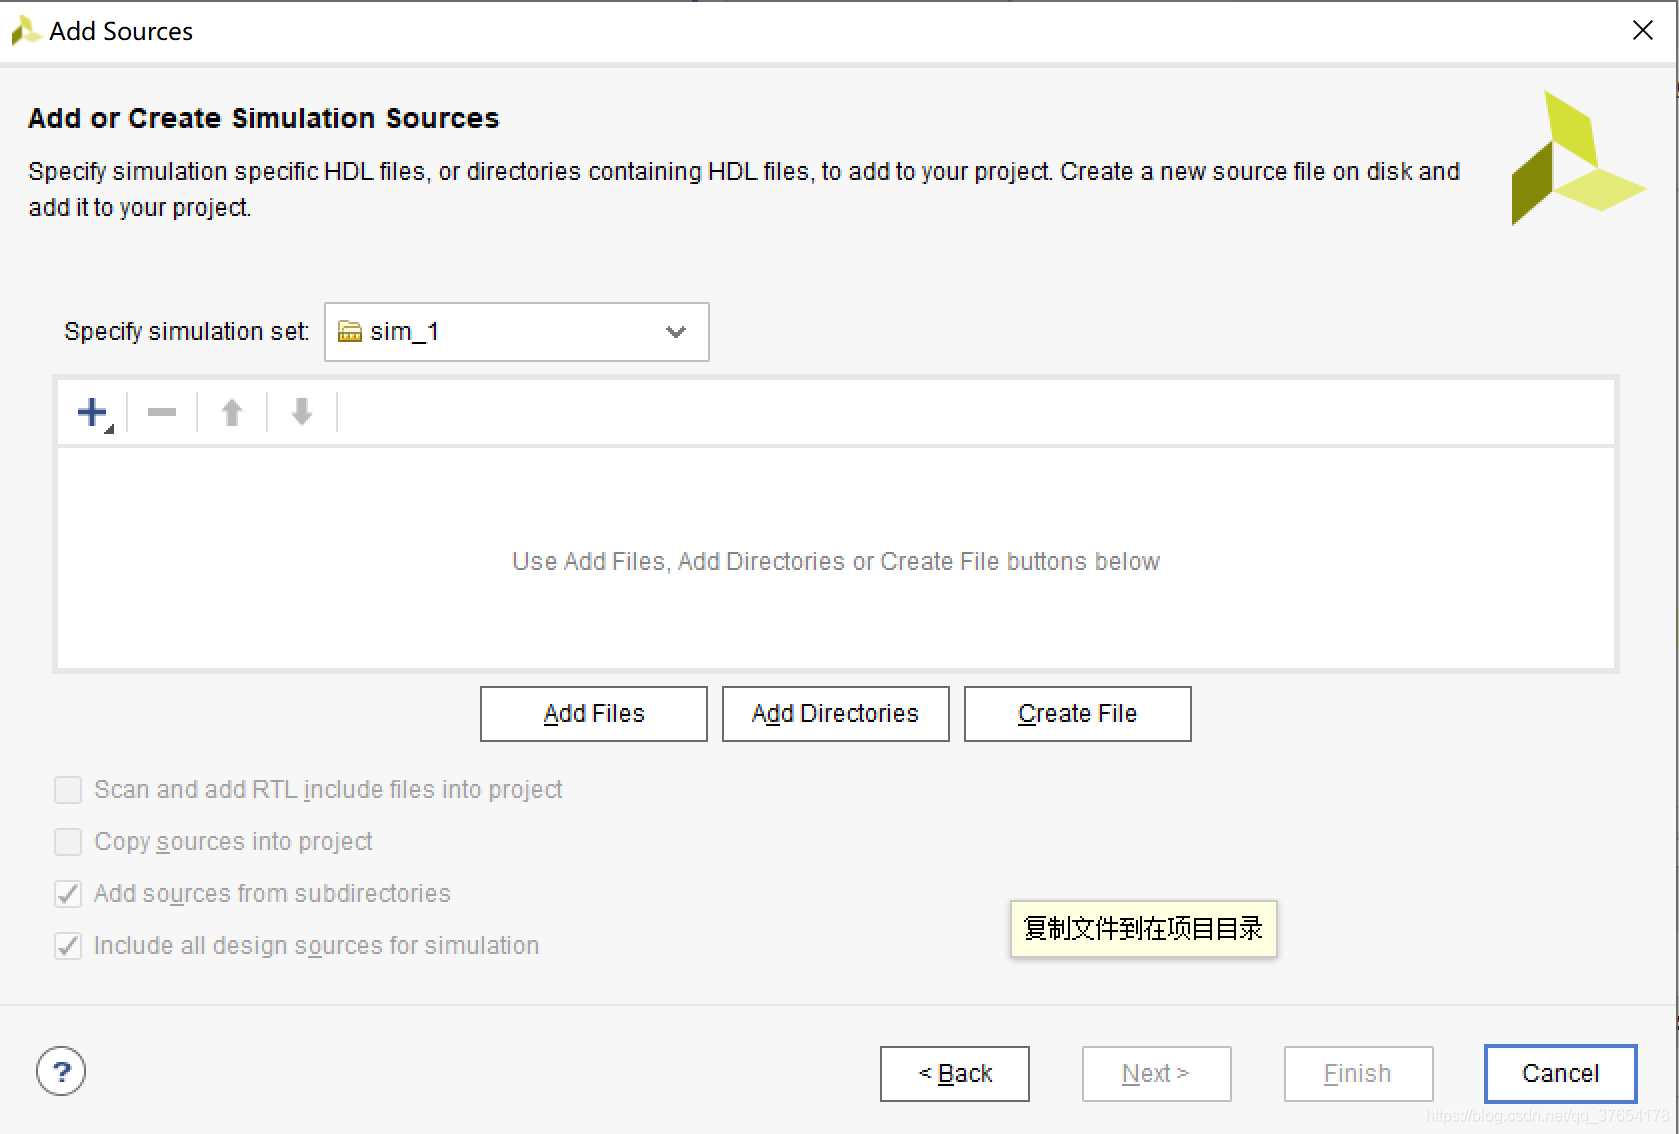This screenshot has height=1134, width=1679.
Task: Open the help question mark icon
Action: point(61,1072)
